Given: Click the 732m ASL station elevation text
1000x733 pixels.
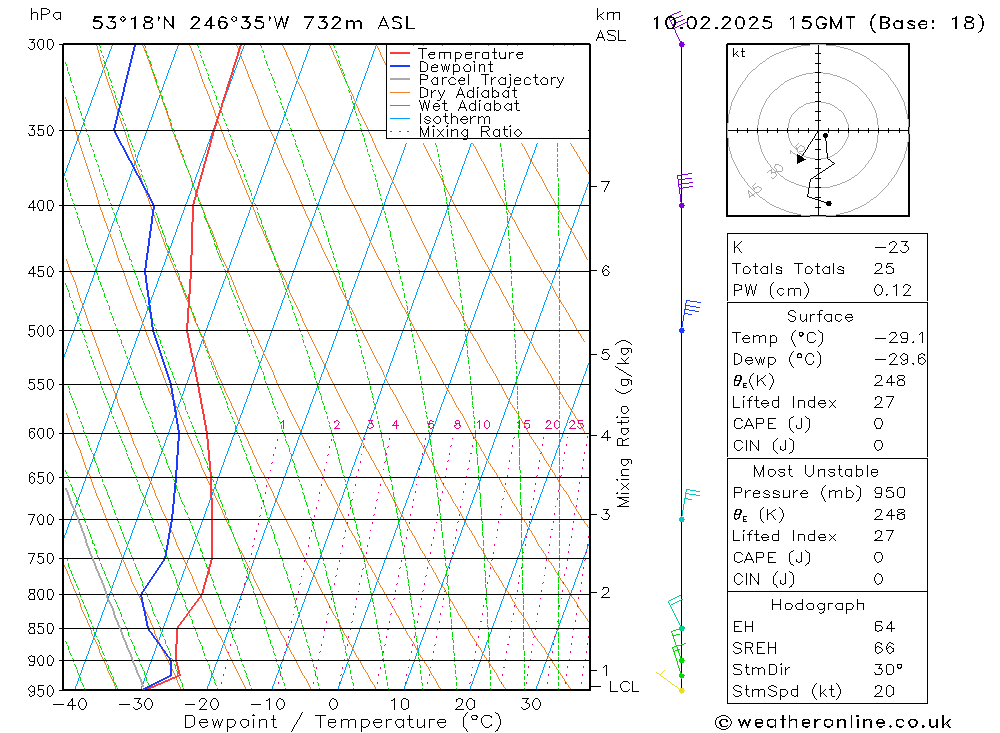Looking at the screenshot, I should pyautogui.click(x=359, y=23).
